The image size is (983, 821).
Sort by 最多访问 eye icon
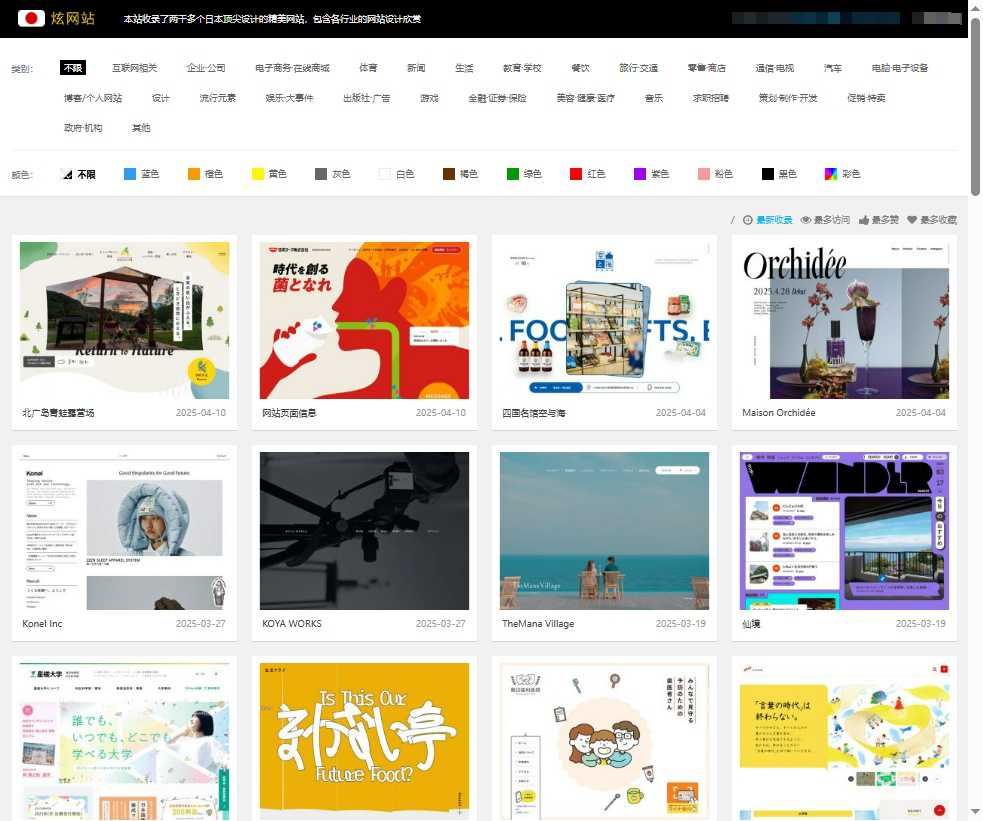click(805, 220)
